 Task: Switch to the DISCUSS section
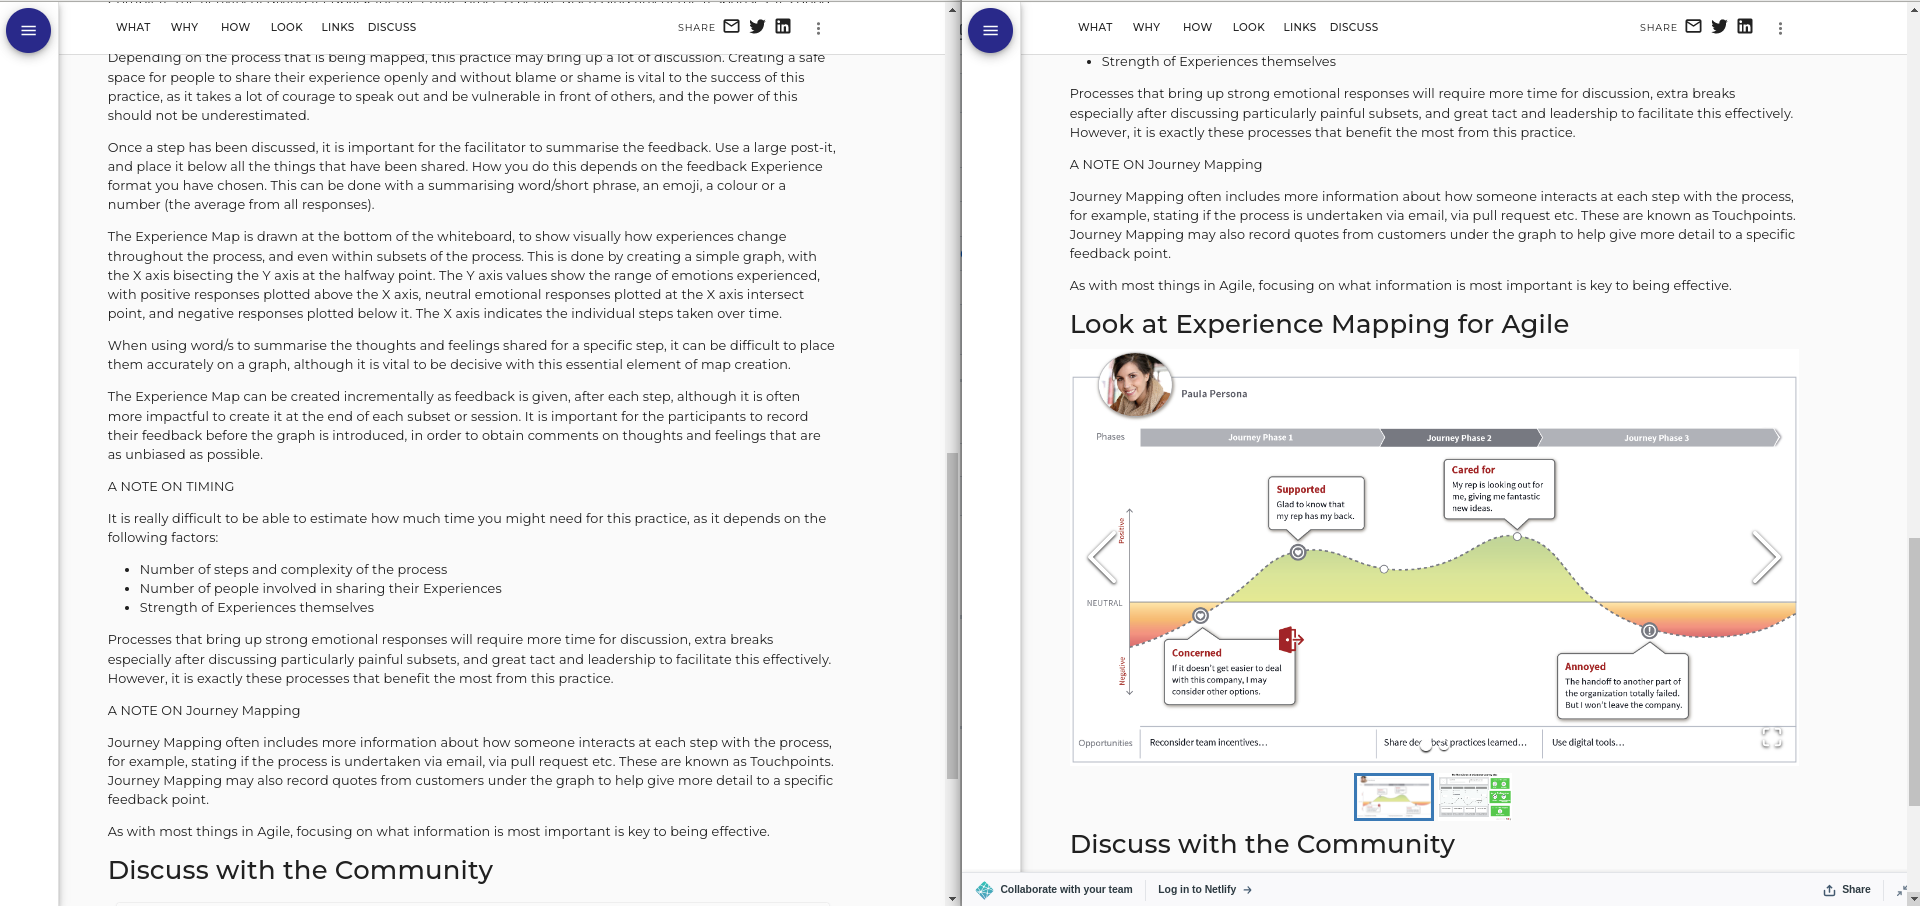point(1354,27)
